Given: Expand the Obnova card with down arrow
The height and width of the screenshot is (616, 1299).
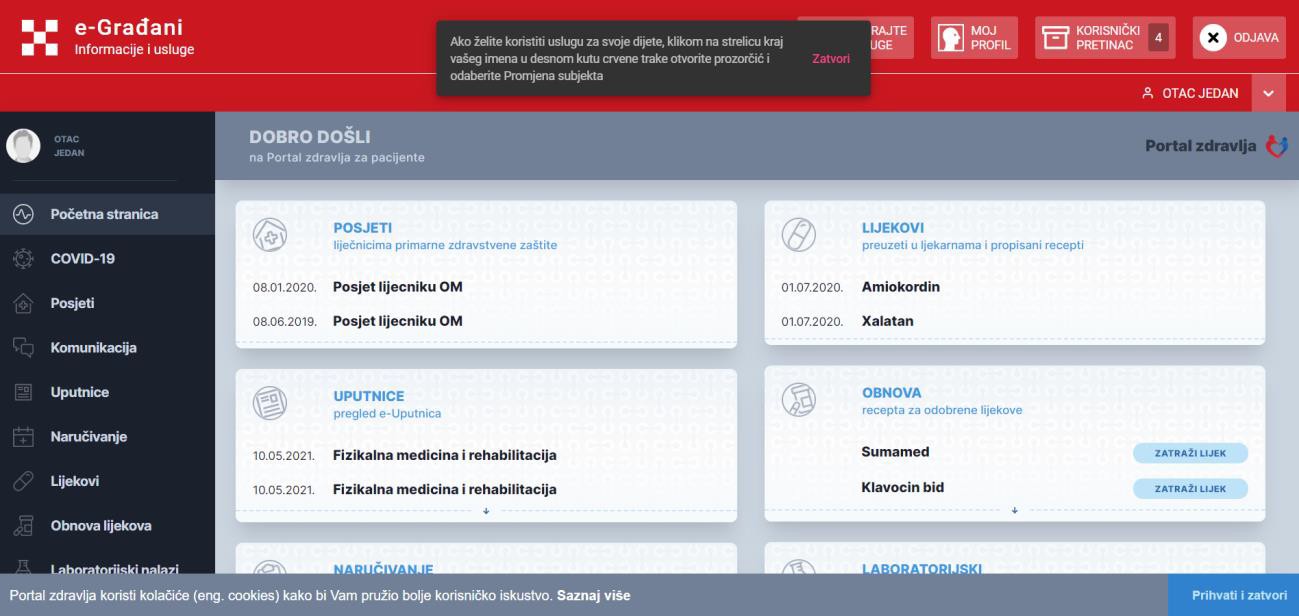Looking at the screenshot, I should (x=1014, y=510).
